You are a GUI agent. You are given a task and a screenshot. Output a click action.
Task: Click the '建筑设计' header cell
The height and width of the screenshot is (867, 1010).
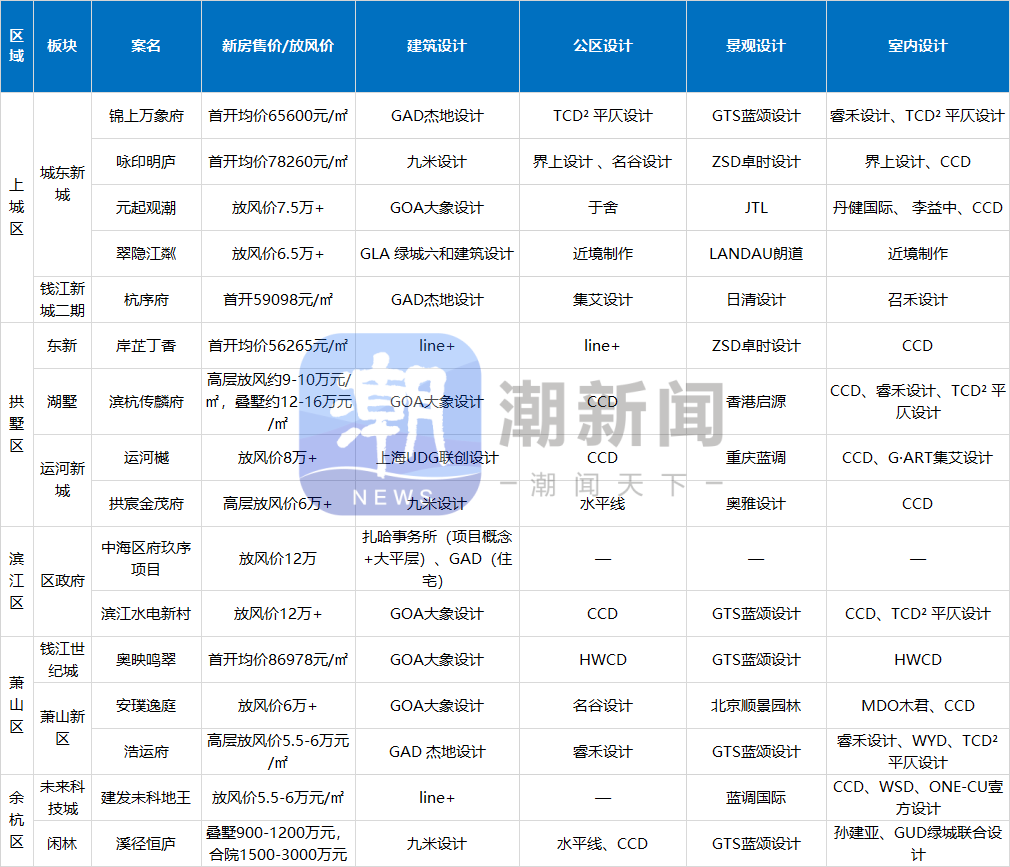coord(437,46)
